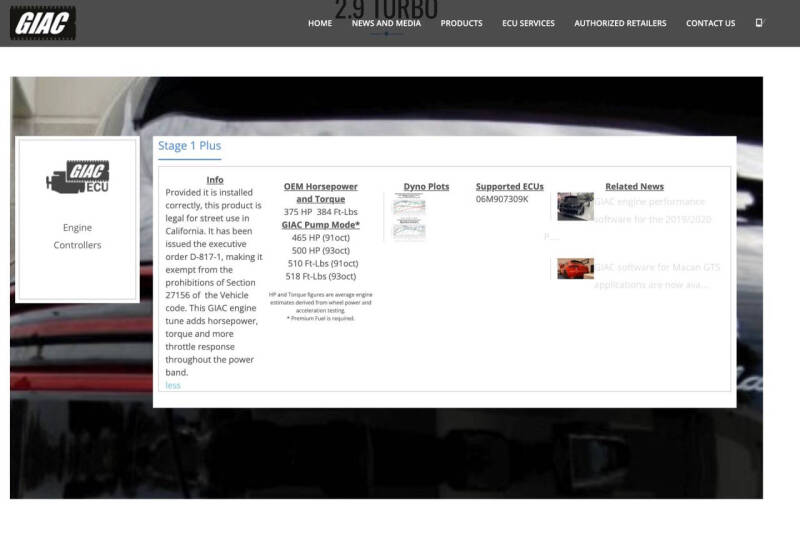
Task: Click OEM Horsepower and Torque heading
Action: [320, 193]
